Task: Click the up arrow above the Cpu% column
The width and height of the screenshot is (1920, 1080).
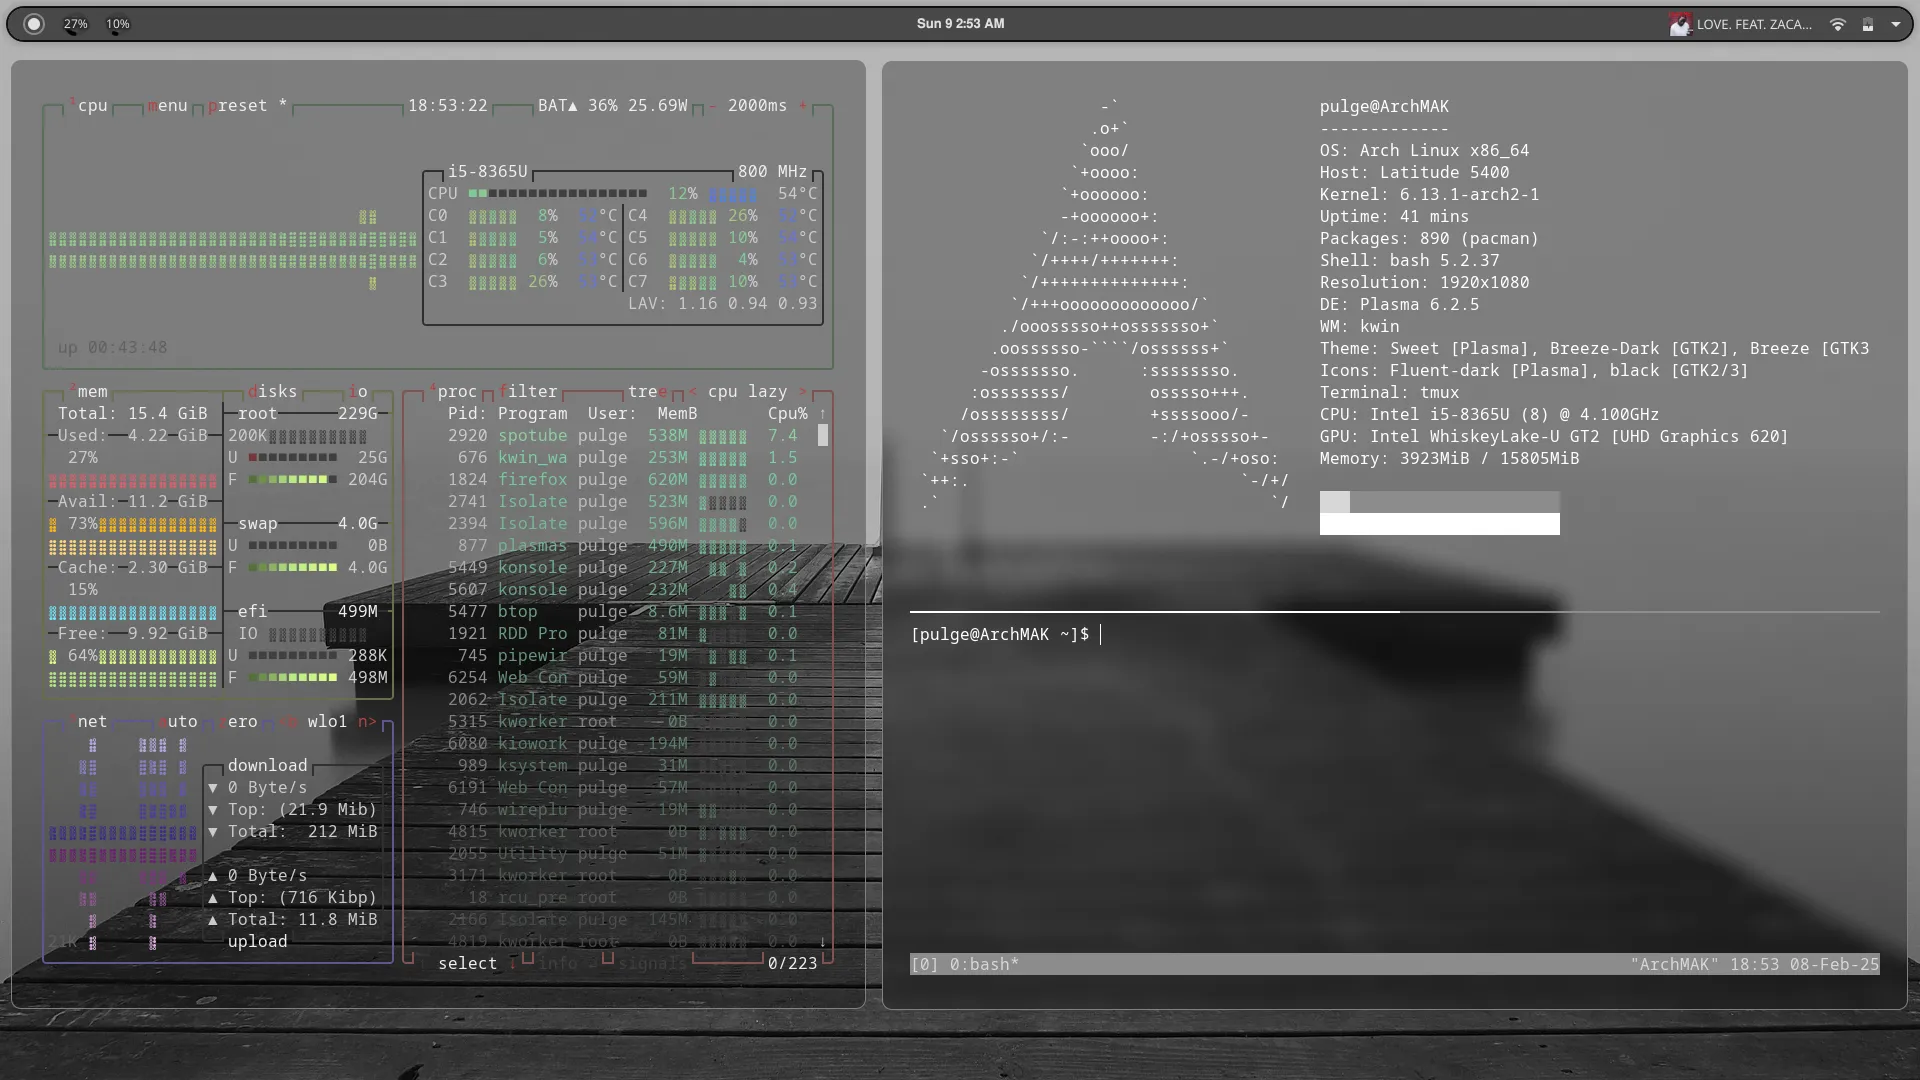Action: (x=822, y=412)
